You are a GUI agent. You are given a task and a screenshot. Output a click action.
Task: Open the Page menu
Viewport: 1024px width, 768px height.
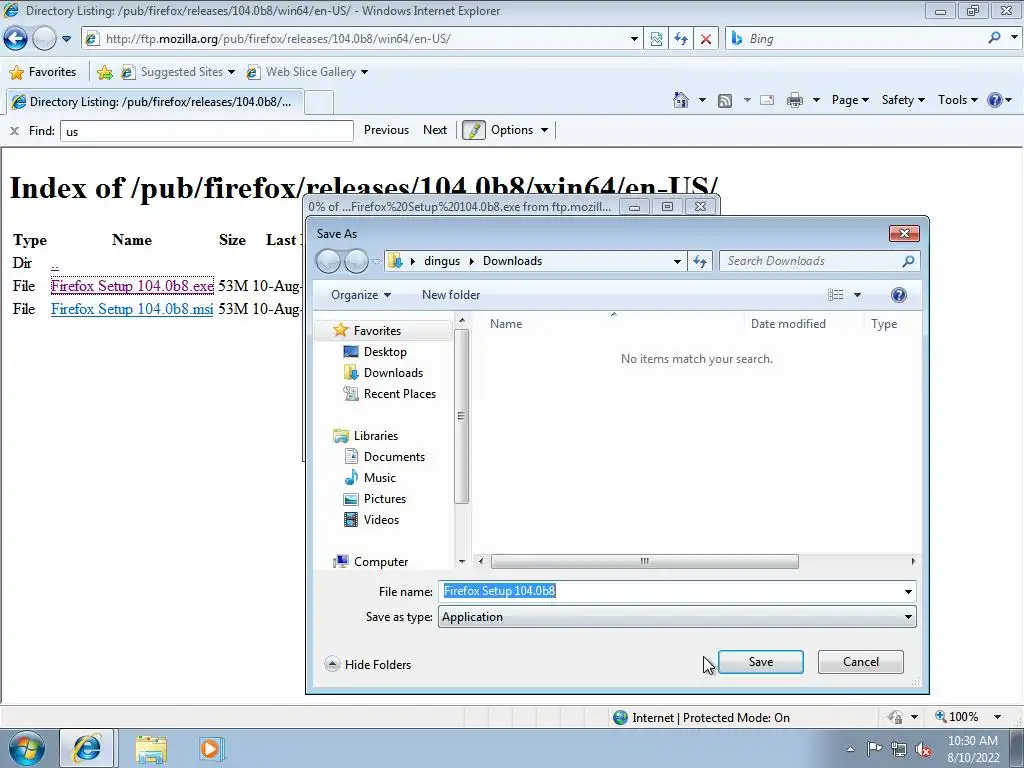(x=850, y=100)
